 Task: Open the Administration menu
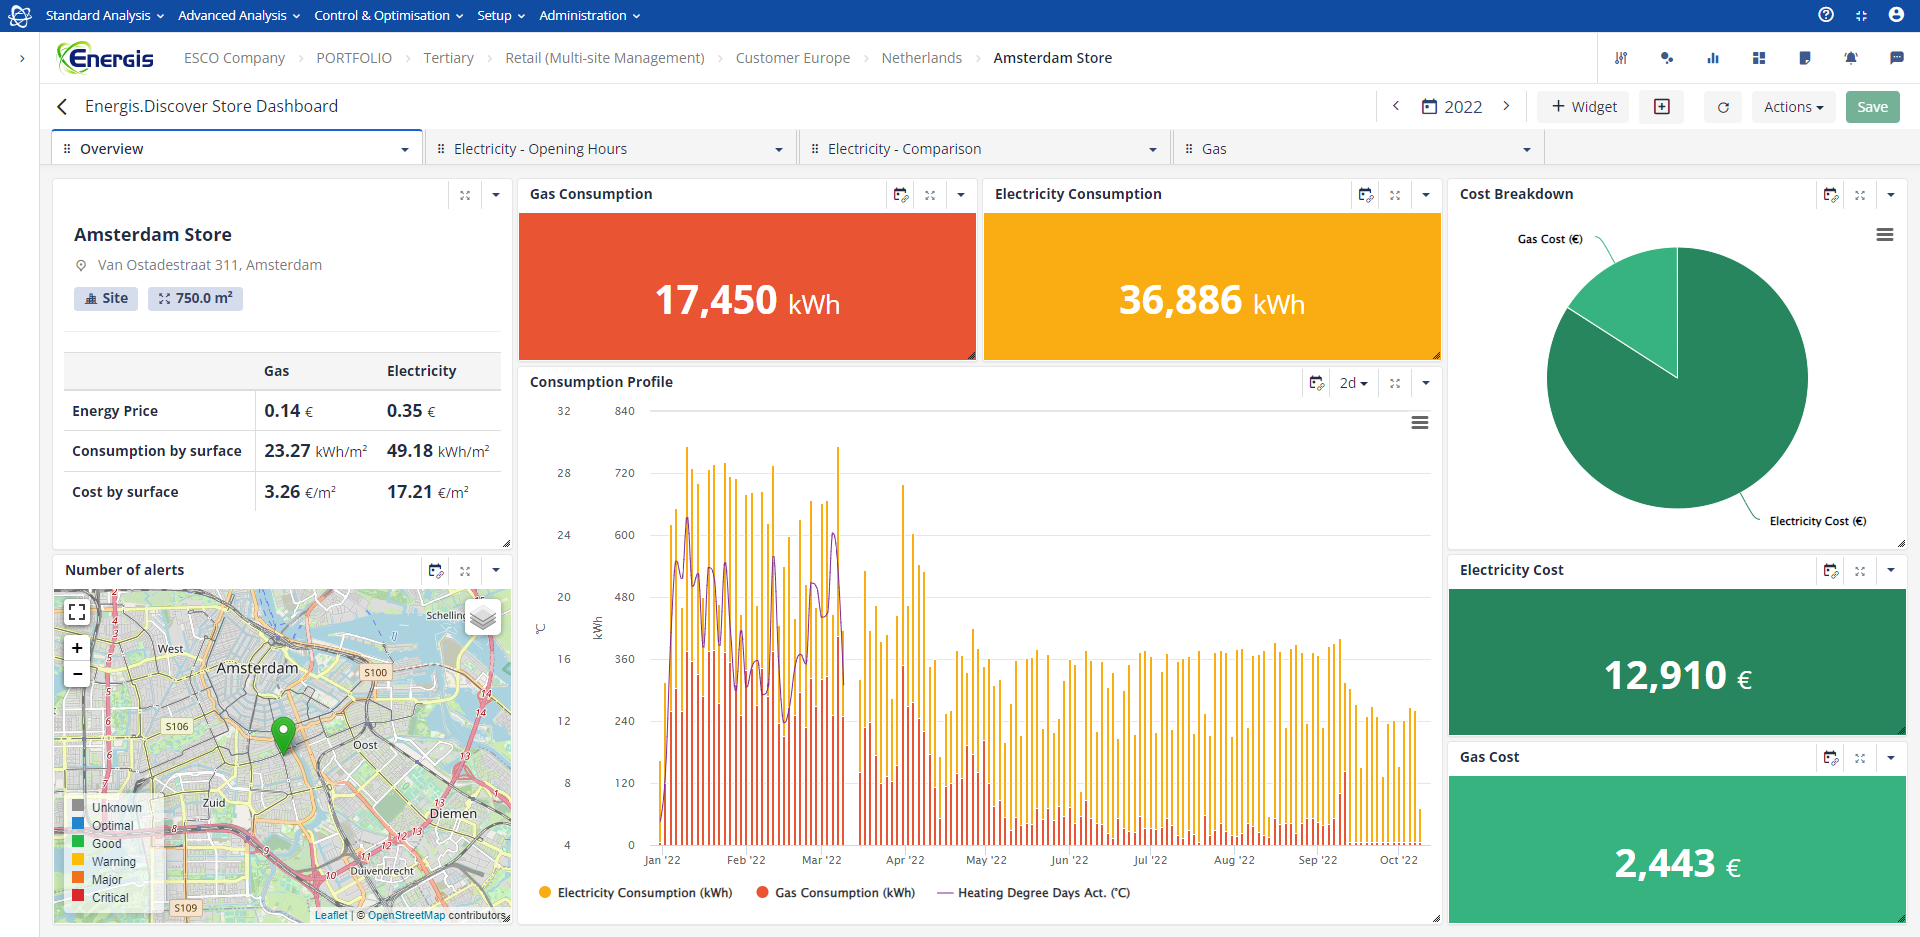pos(590,15)
